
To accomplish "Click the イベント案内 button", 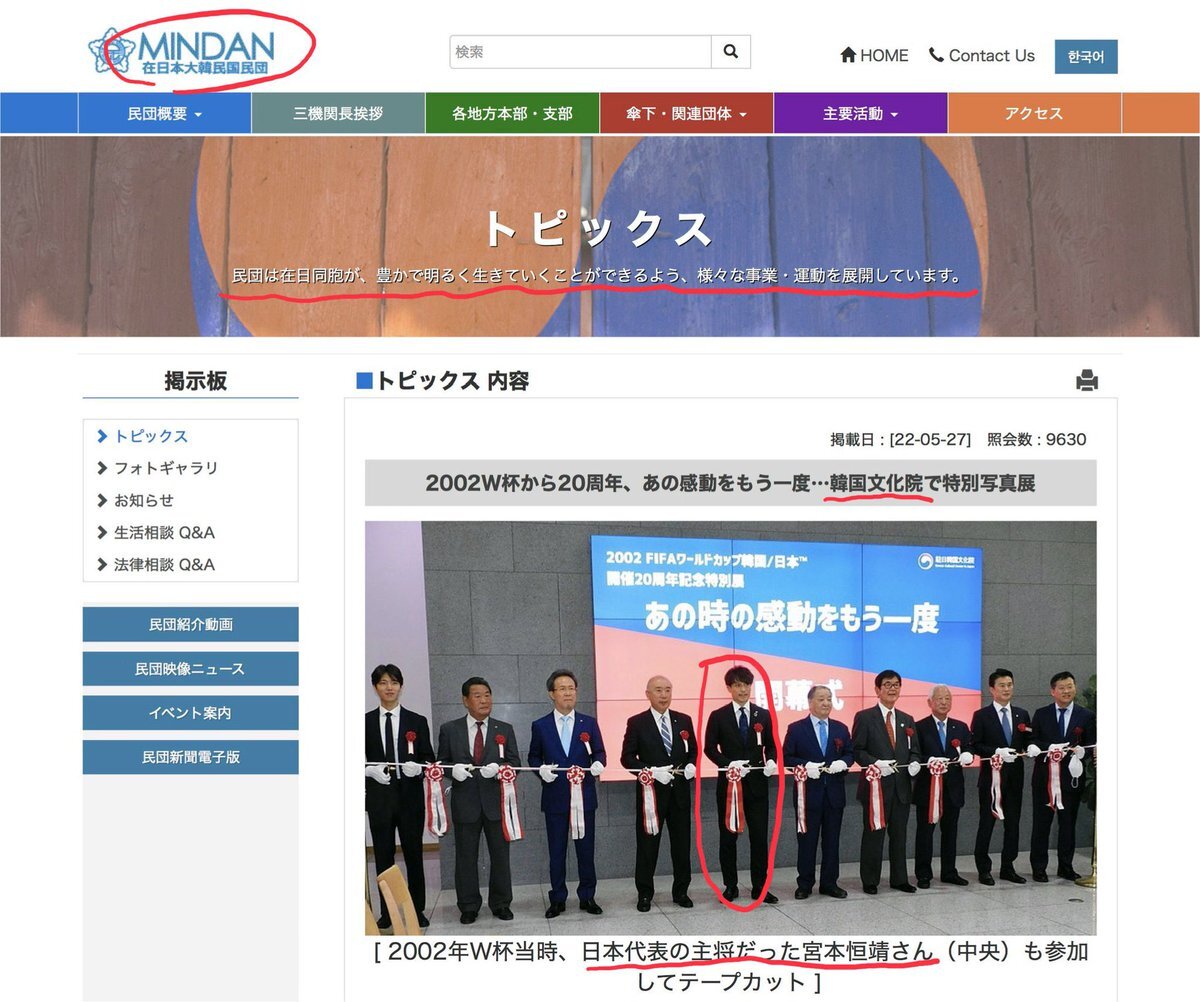I will (190, 713).
